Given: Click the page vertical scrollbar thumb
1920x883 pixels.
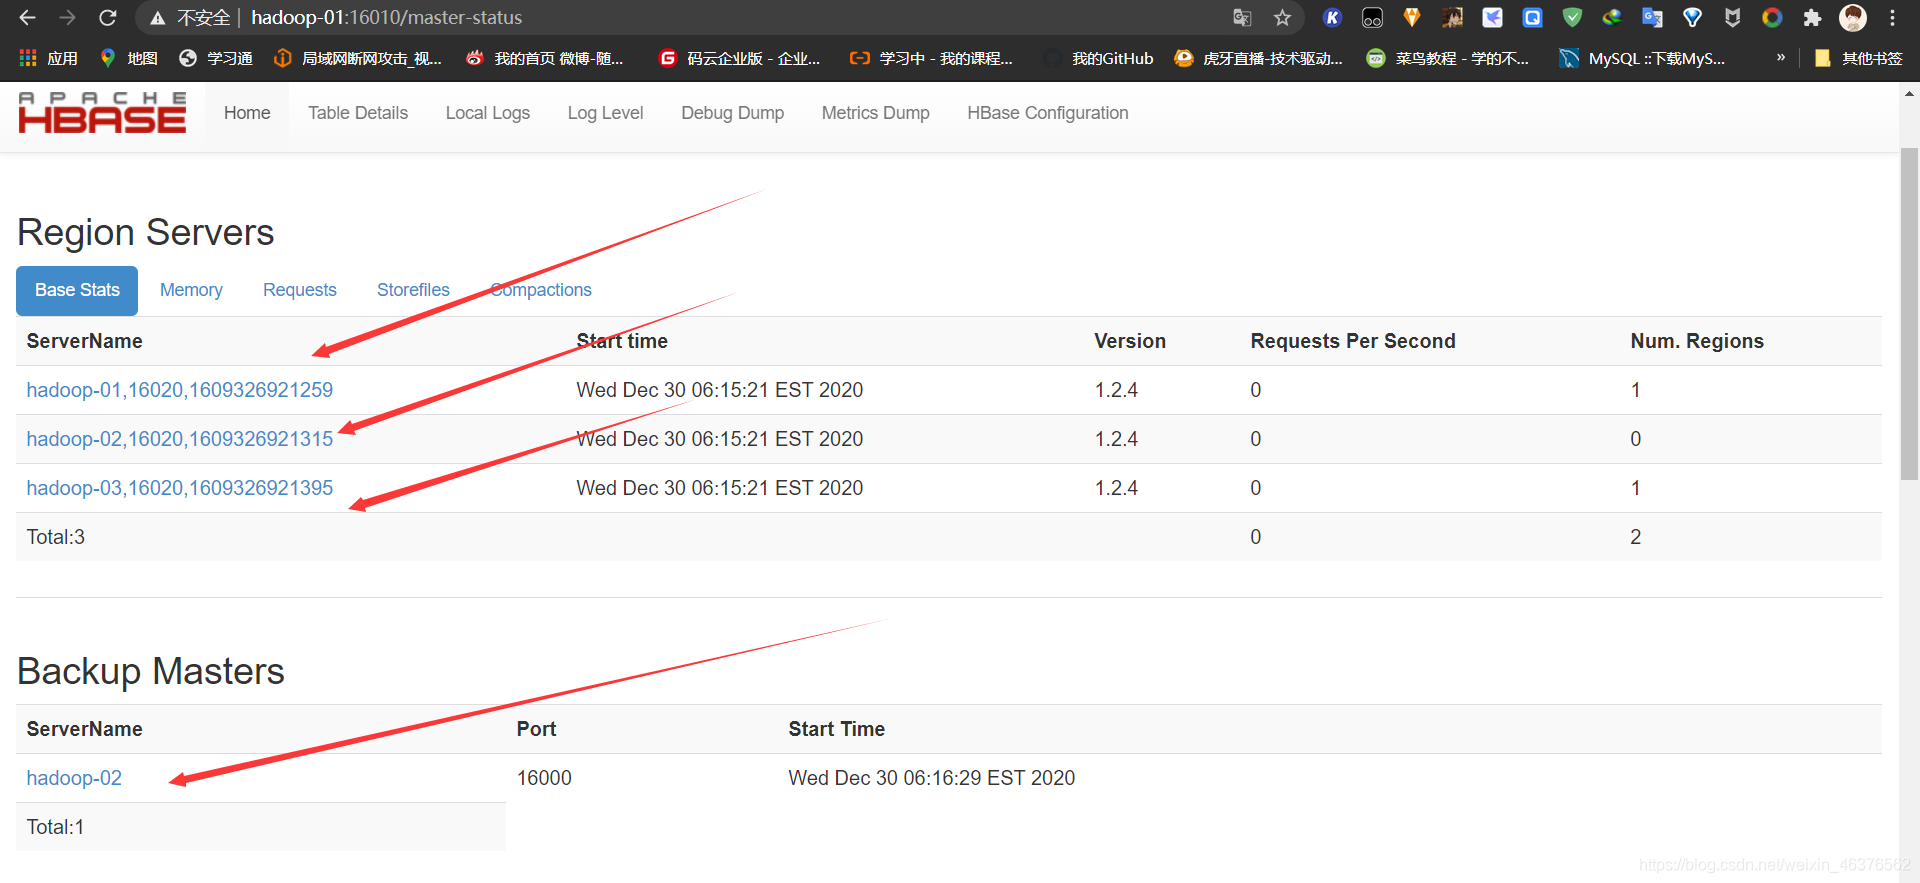Looking at the screenshot, I should tap(1909, 314).
